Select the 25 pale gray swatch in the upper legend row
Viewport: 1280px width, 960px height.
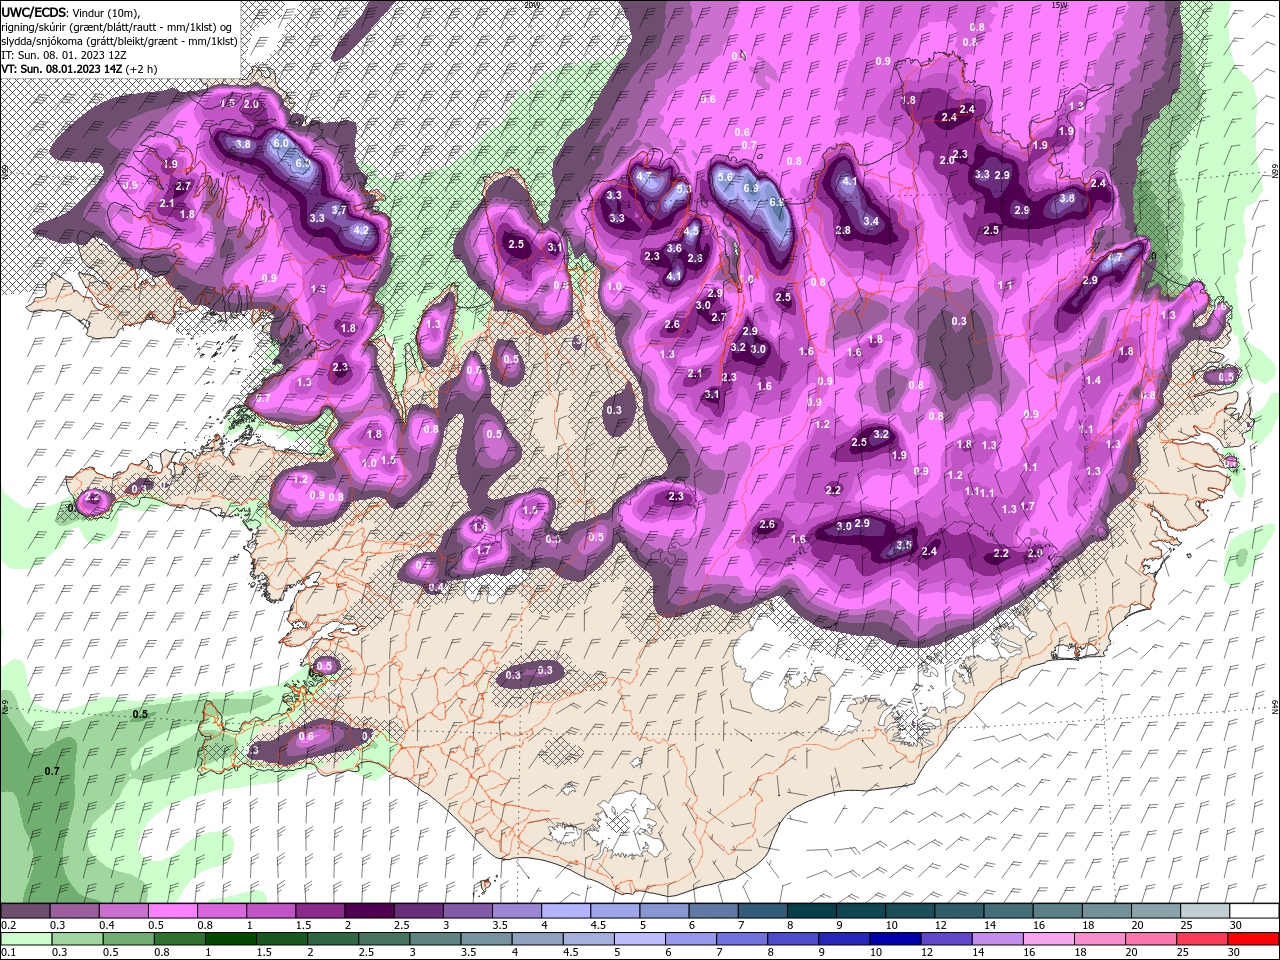pyautogui.click(x=1206, y=911)
